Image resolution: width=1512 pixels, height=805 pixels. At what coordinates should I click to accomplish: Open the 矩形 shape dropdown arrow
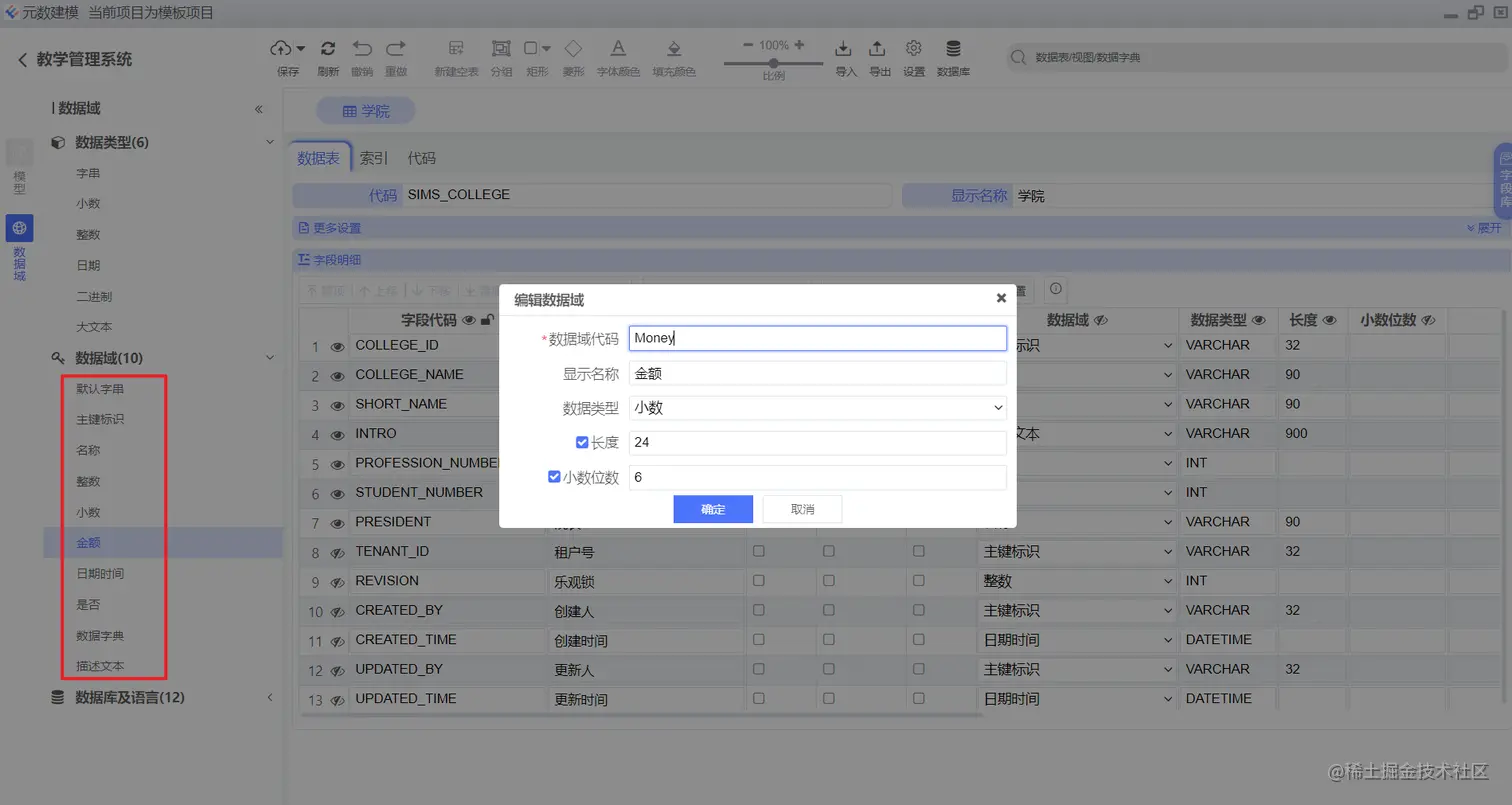click(x=546, y=48)
